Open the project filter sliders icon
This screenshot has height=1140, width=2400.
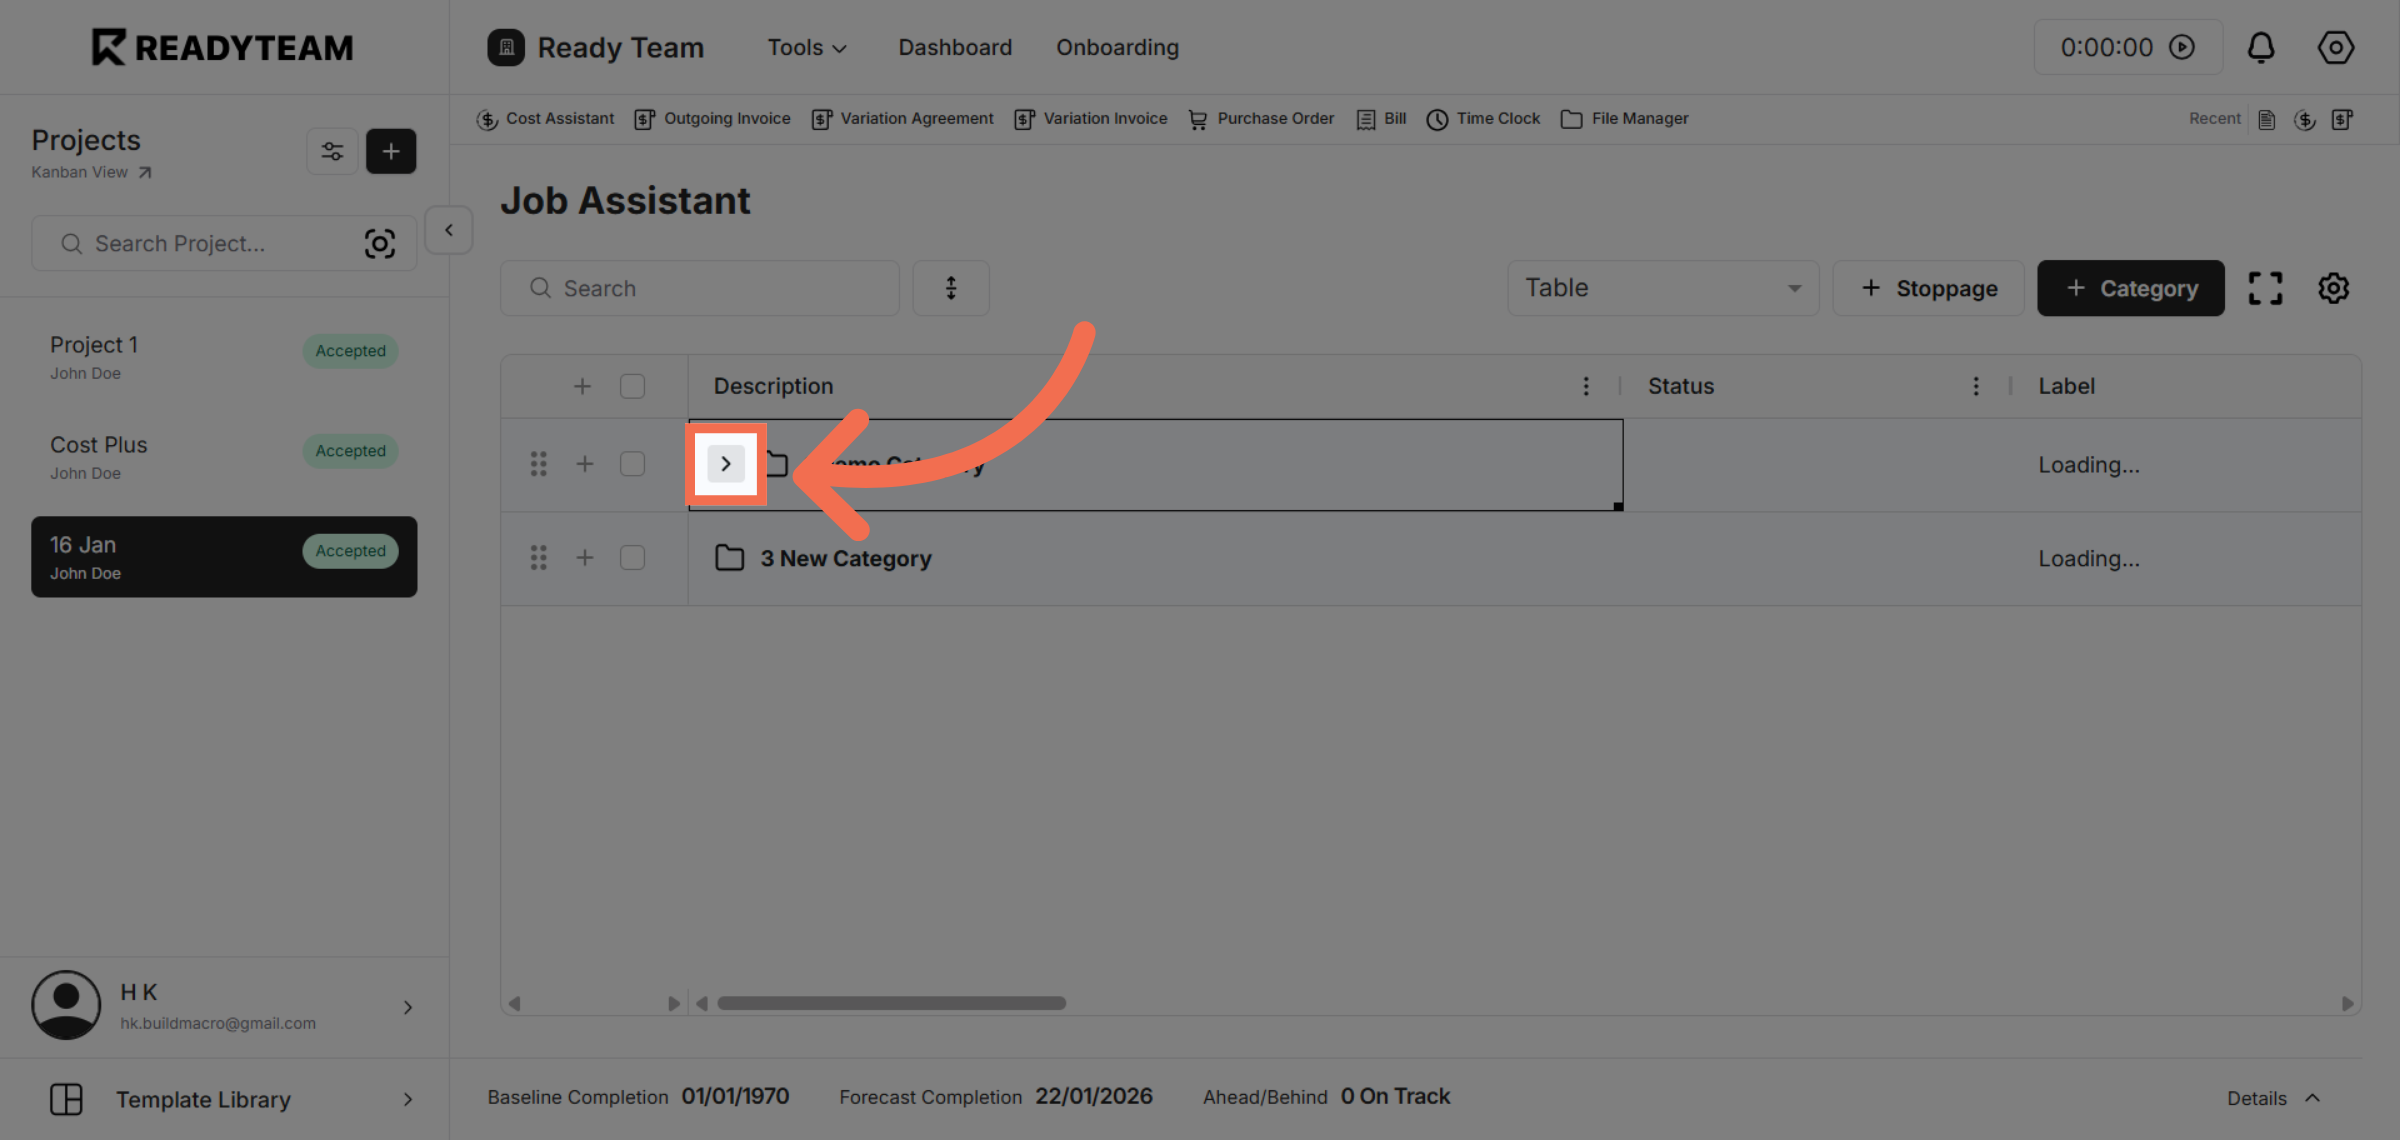coord(332,151)
